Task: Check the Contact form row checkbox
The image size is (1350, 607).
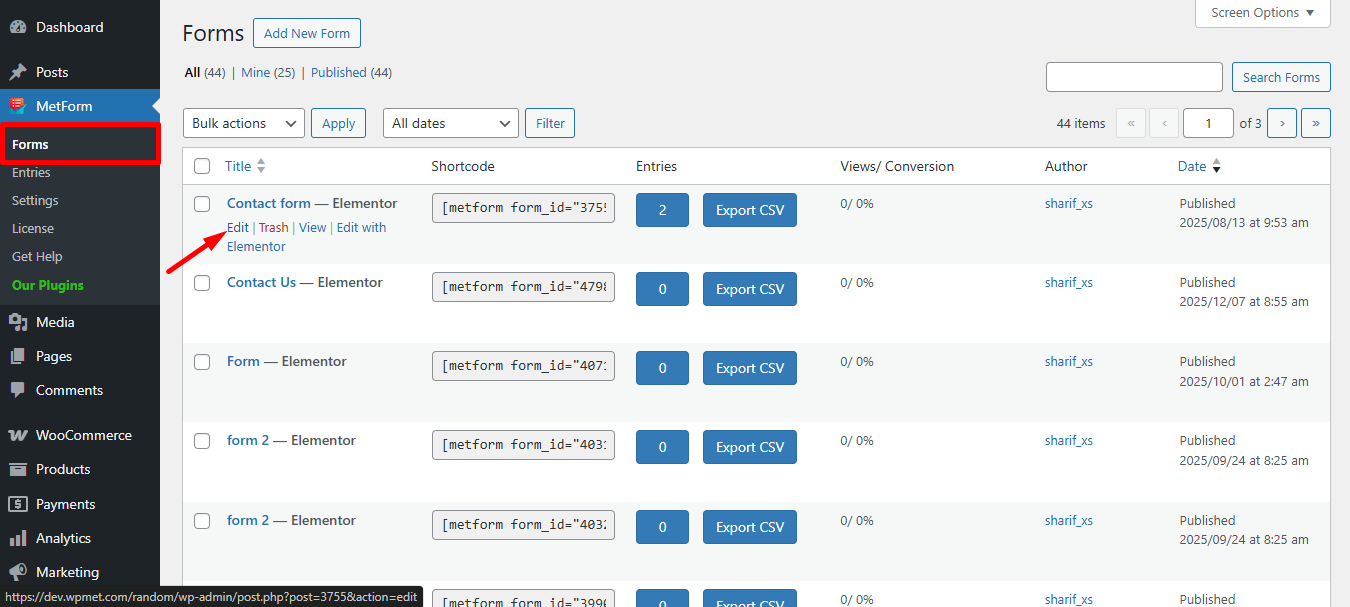Action: click(202, 203)
